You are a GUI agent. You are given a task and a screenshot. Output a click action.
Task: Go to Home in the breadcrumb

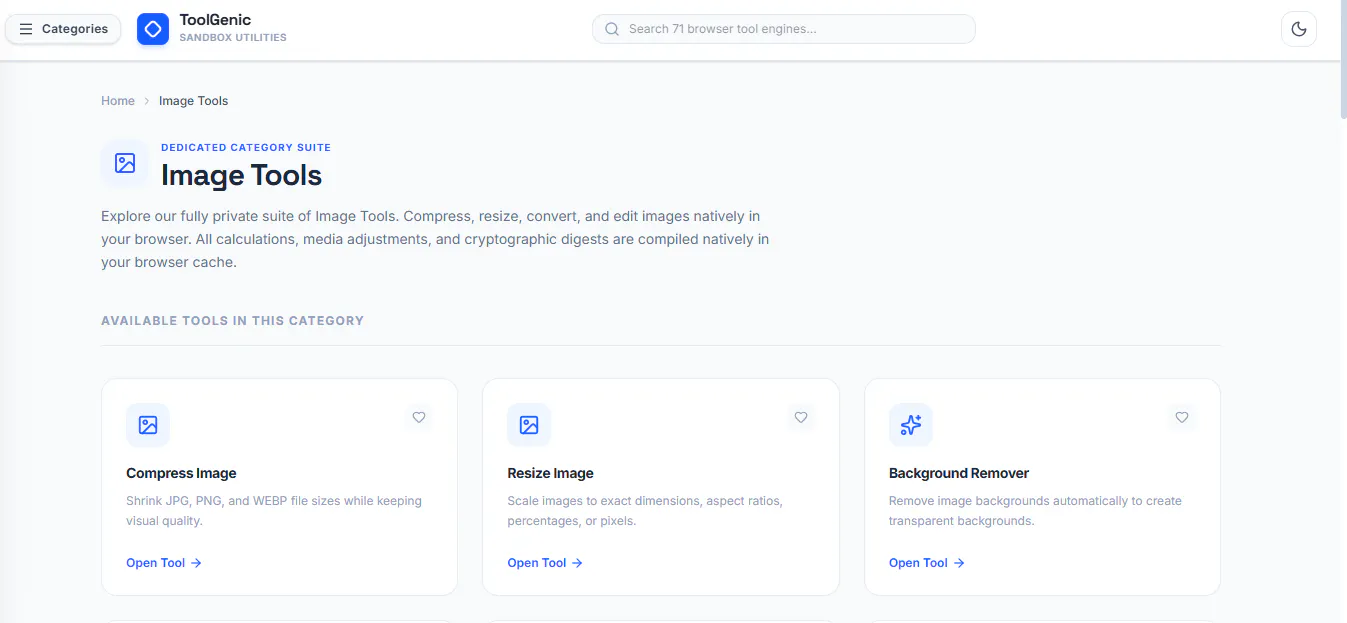click(118, 101)
